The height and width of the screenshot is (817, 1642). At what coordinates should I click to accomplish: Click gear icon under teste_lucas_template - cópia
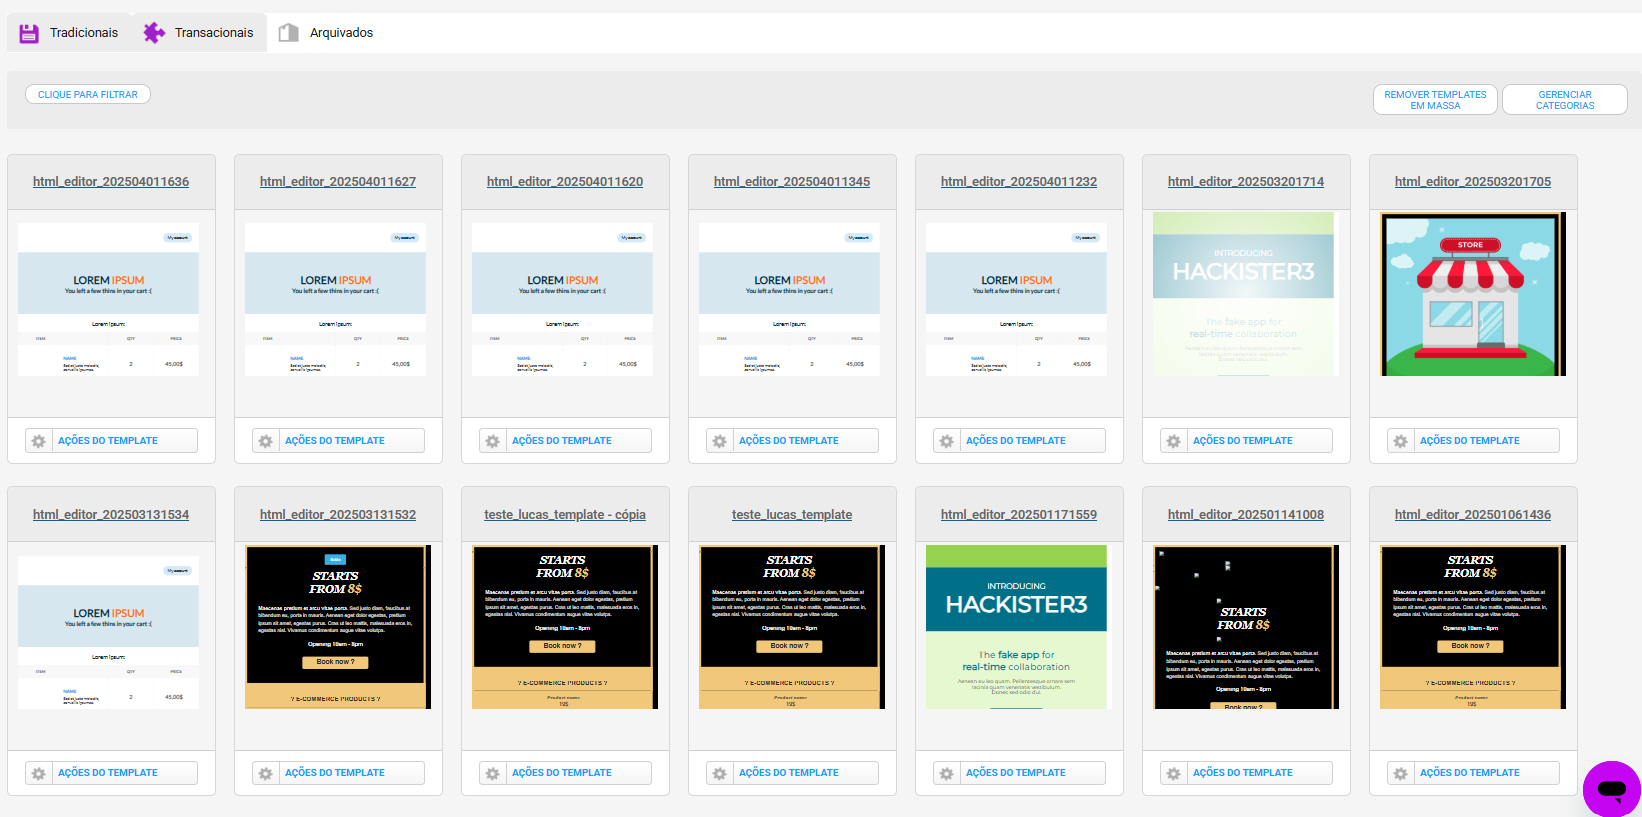pyautogui.click(x=492, y=773)
